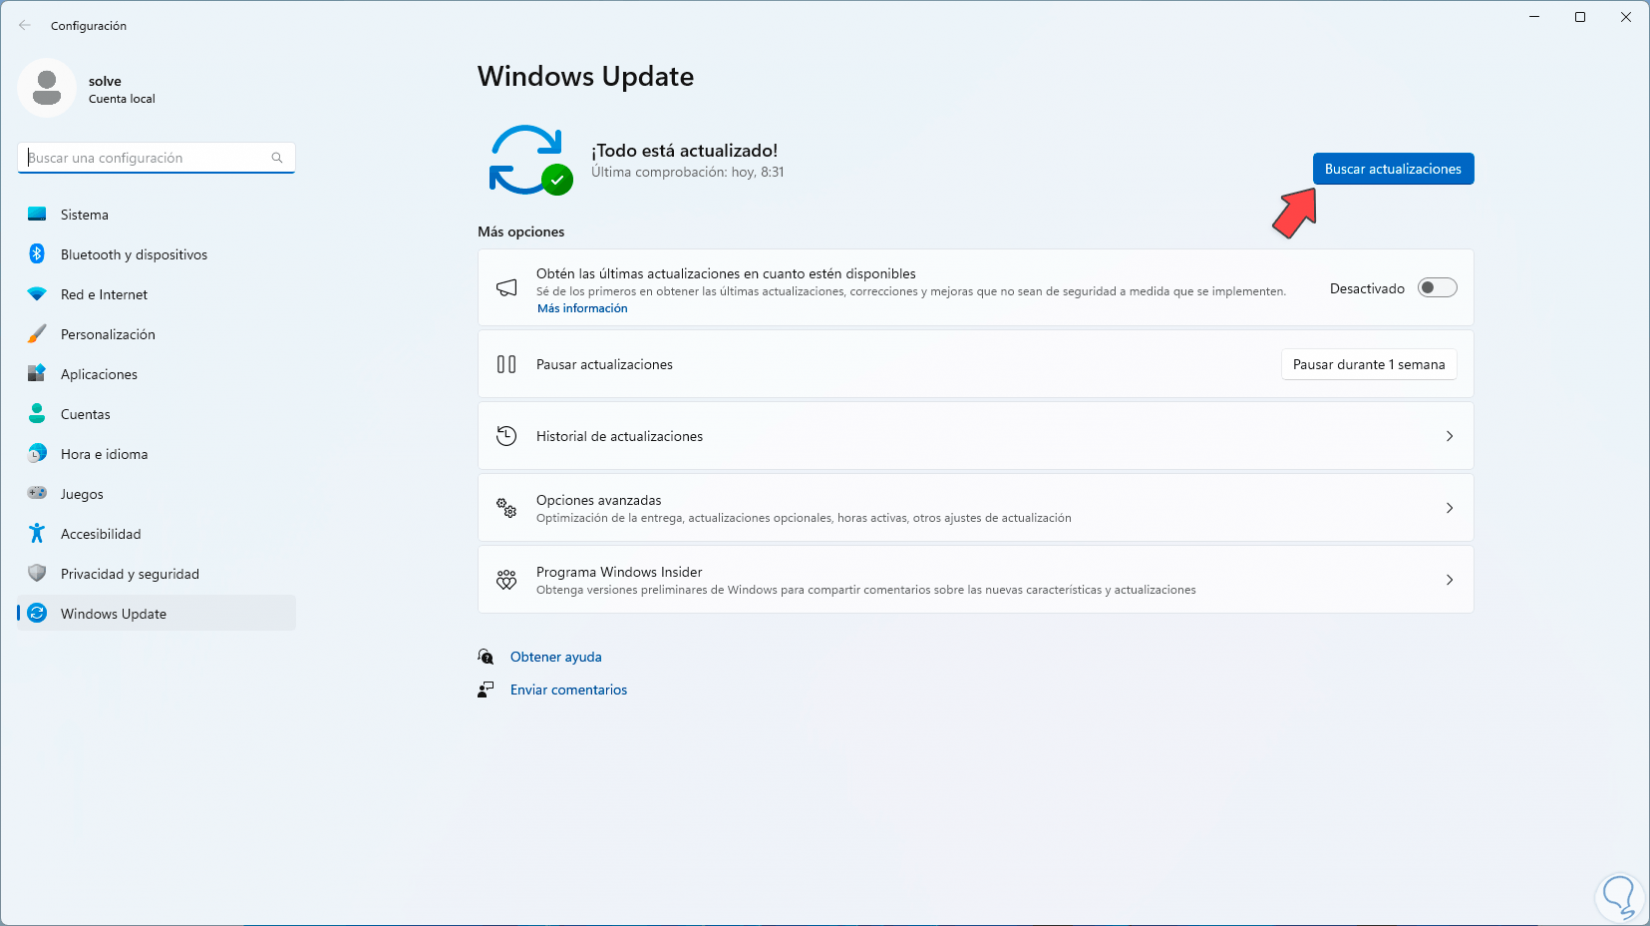Click the history clock icon

507,436
